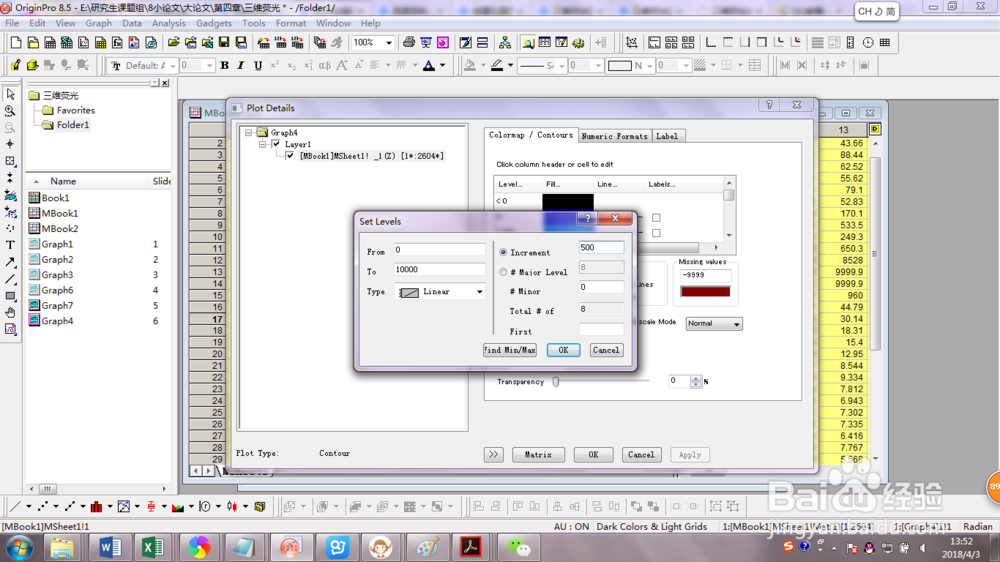The height and width of the screenshot is (562, 1000).
Task: Click the line plot icon in bottom toolbar
Action: (15, 507)
